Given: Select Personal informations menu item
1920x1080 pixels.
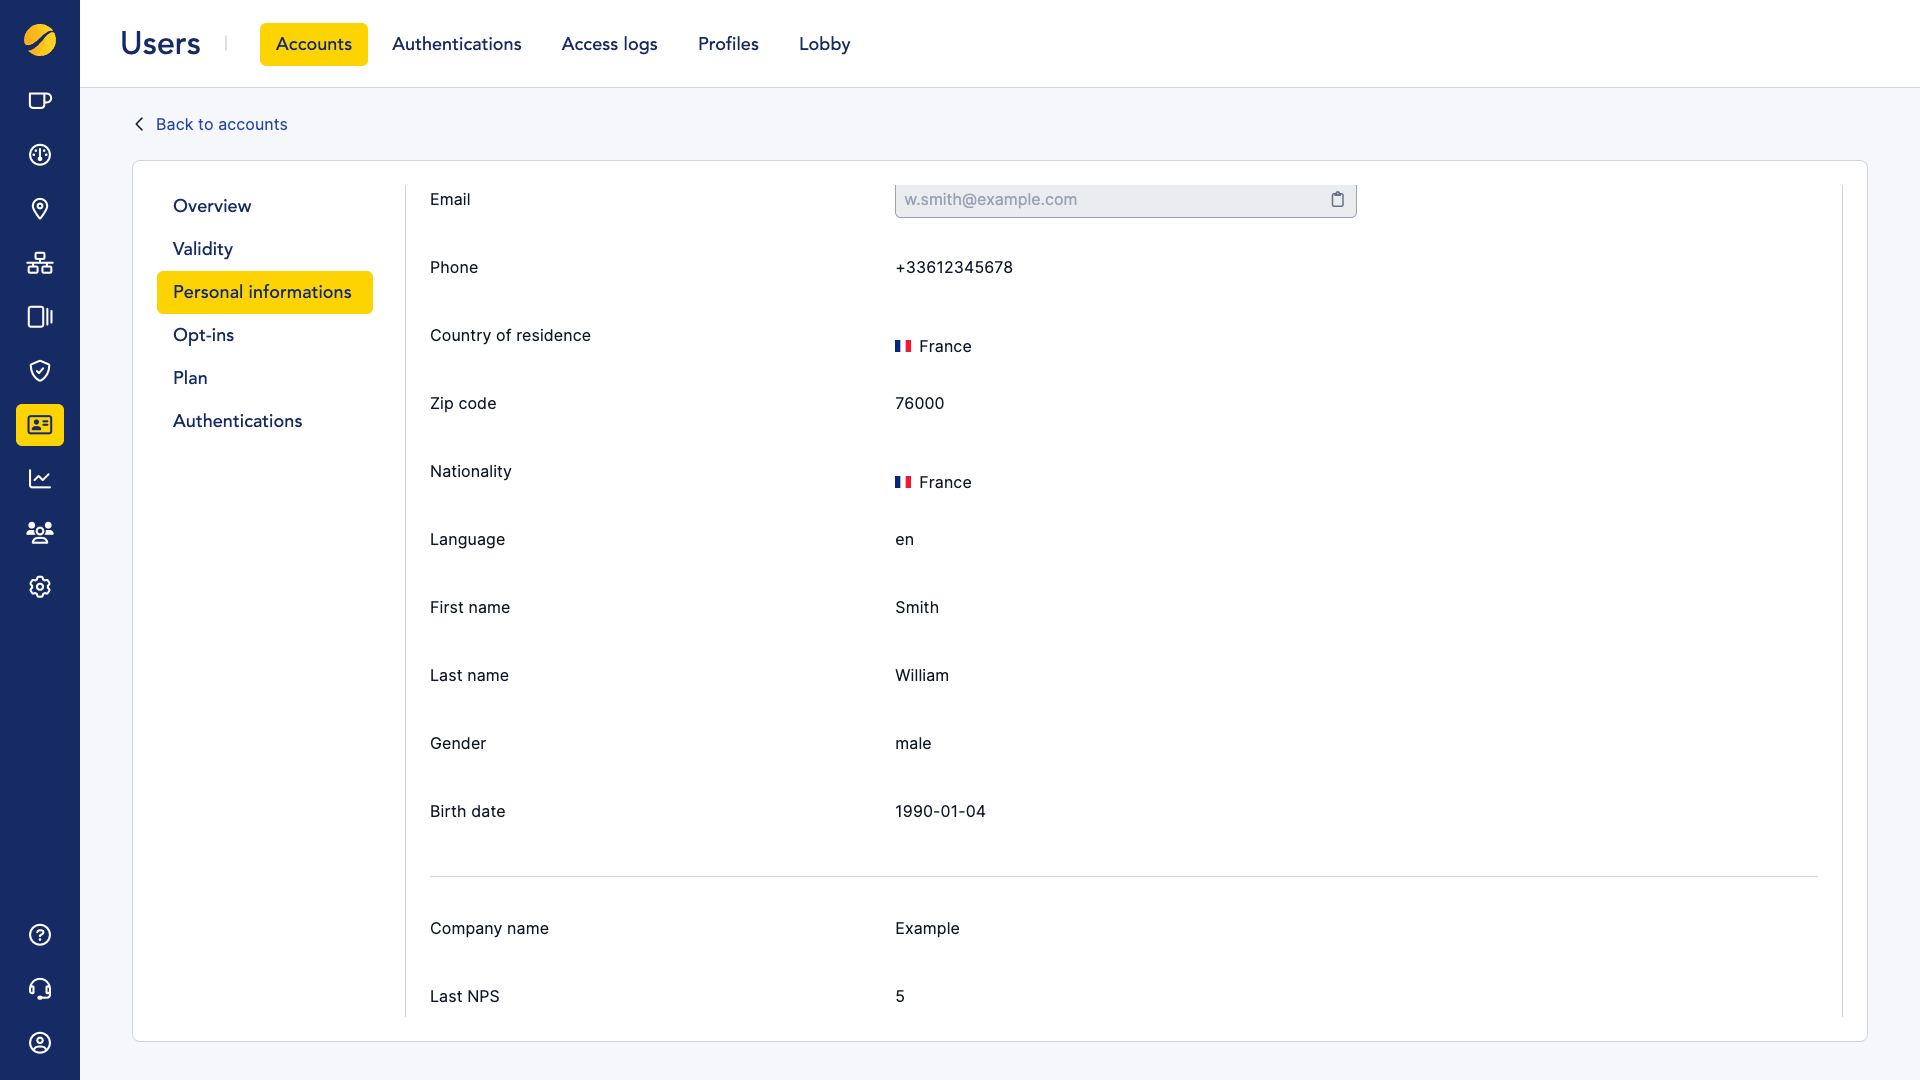Looking at the screenshot, I should (x=265, y=292).
